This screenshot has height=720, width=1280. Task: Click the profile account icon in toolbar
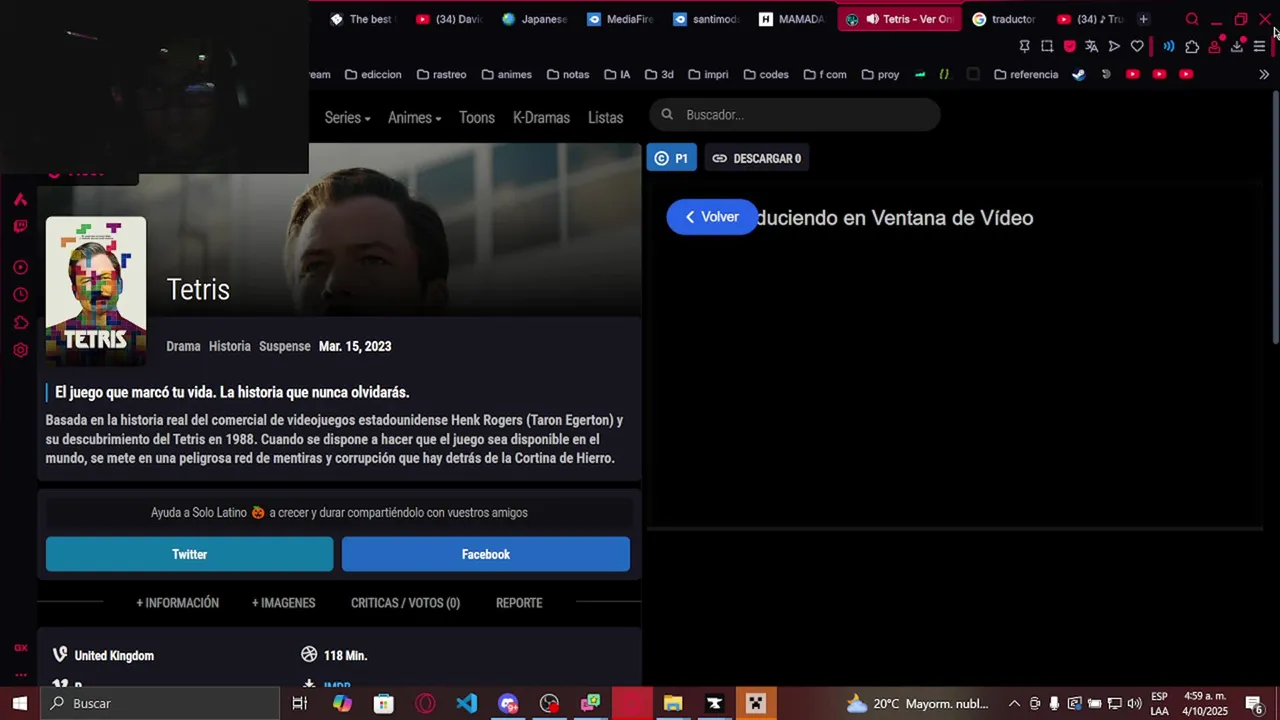pyautogui.click(x=1214, y=46)
